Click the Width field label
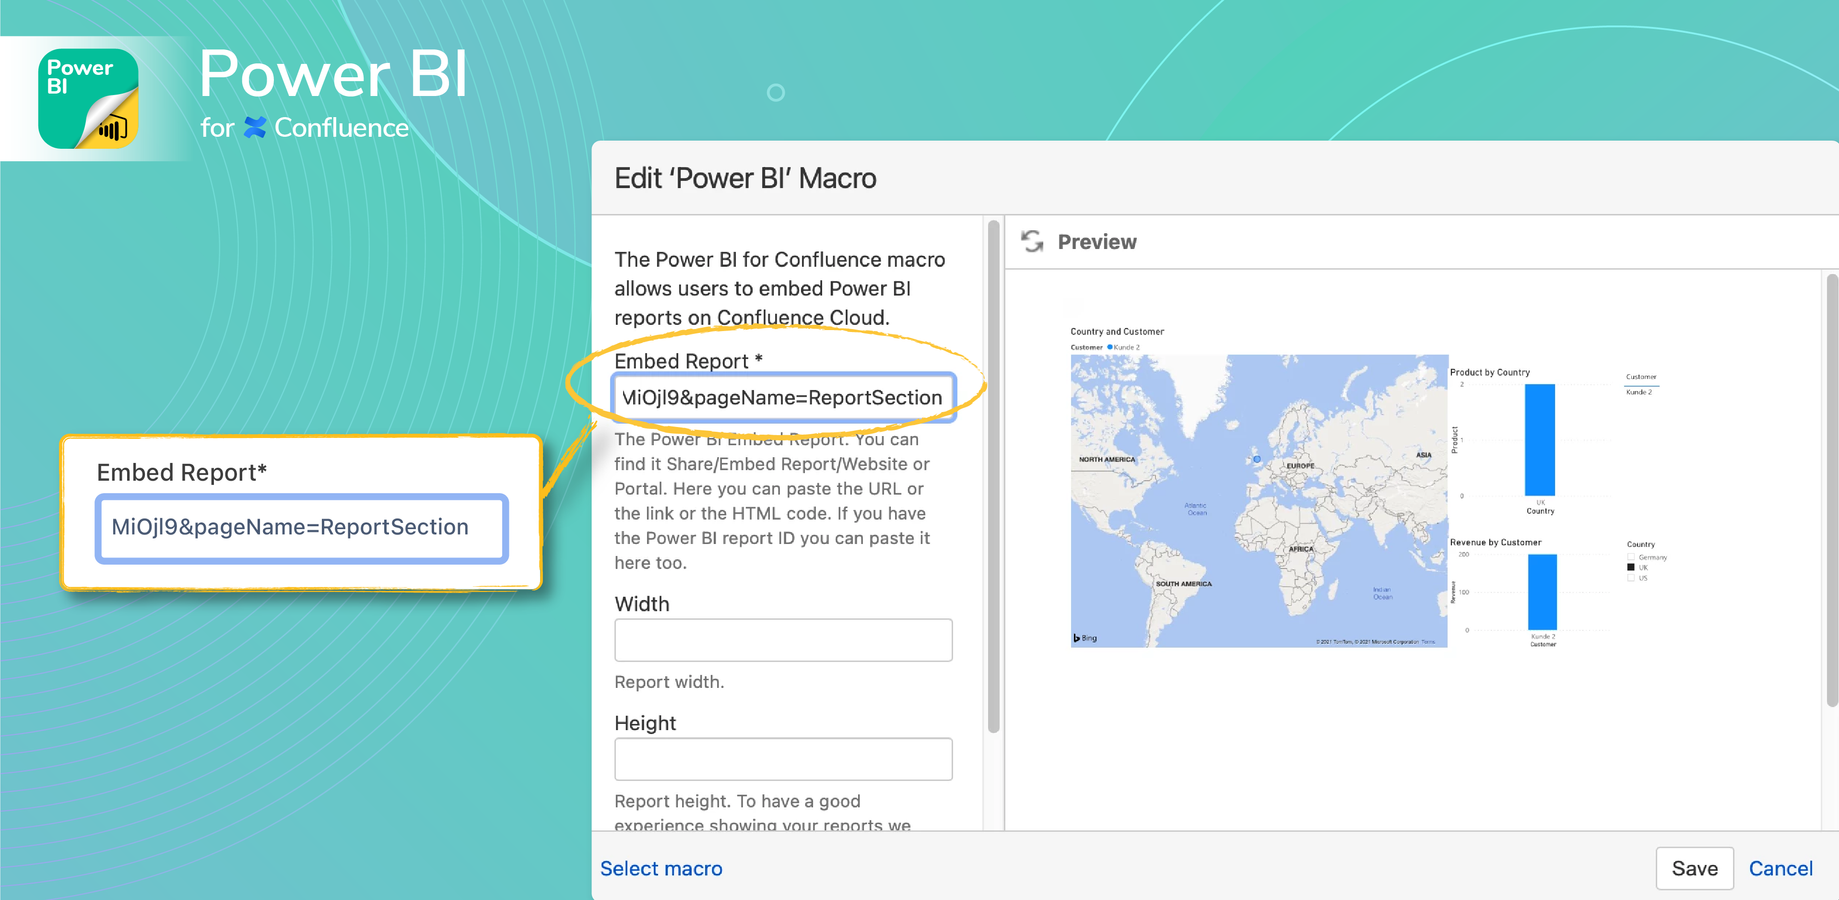The height and width of the screenshot is (900, 1839). tap(642, 604)
